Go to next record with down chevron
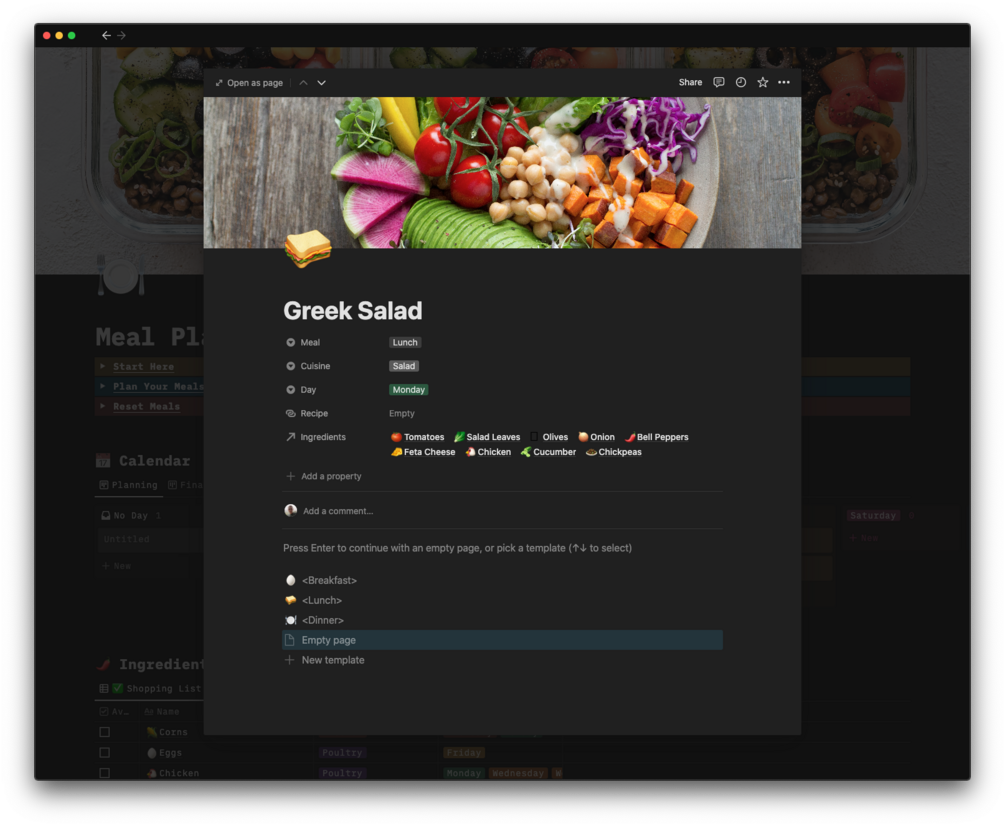The width and height of the screenshot is (1005, 826). point(321,83)
